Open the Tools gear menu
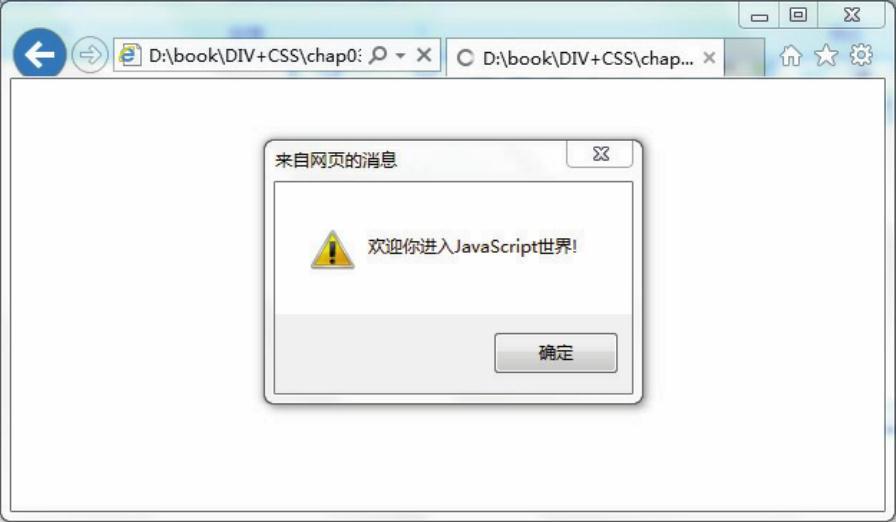The height and width of the screenshot is (522, 896). coord(861,55)
